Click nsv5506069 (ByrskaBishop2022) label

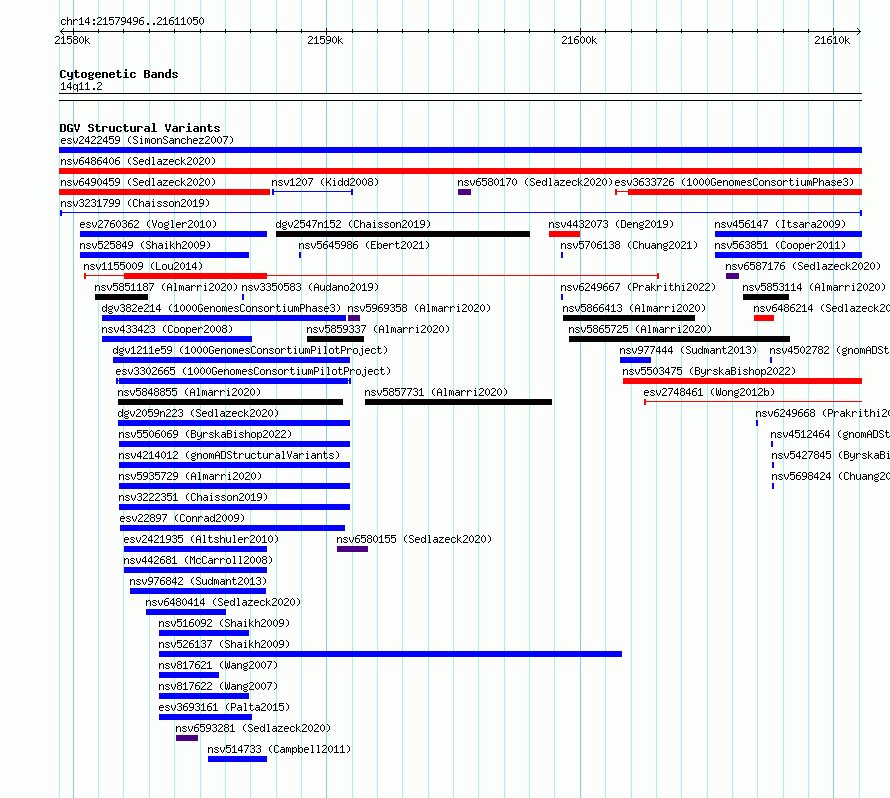pos(205,434)
